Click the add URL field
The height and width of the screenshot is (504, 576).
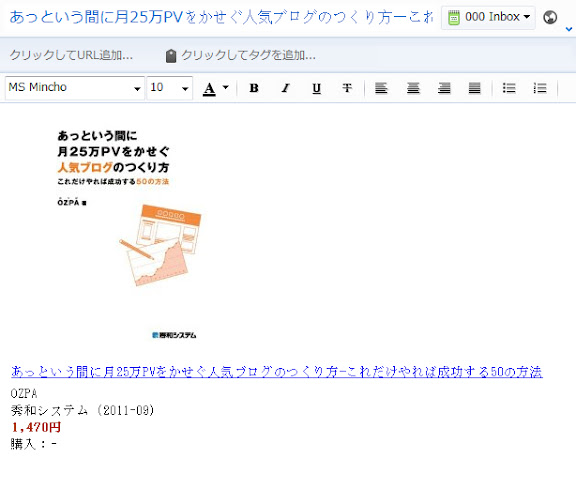[71, 55]
